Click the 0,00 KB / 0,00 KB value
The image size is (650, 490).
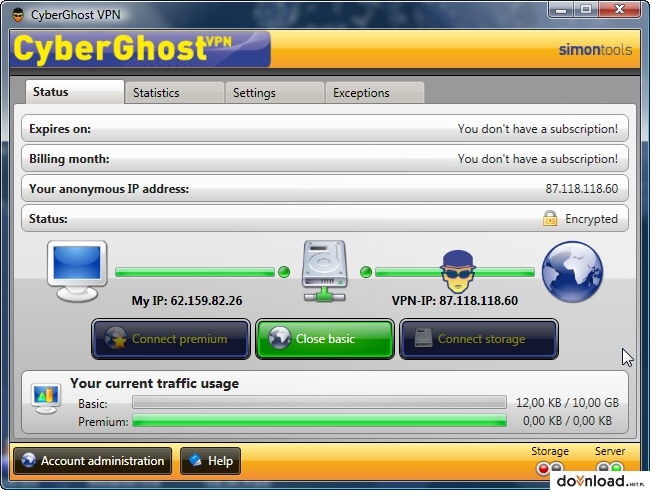point(567,421)
